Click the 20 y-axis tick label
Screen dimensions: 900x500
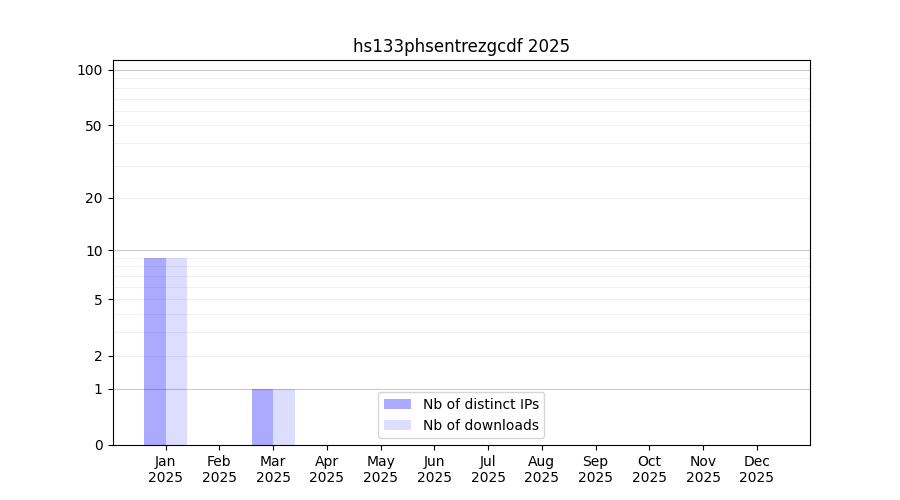(x=94, y=198)
